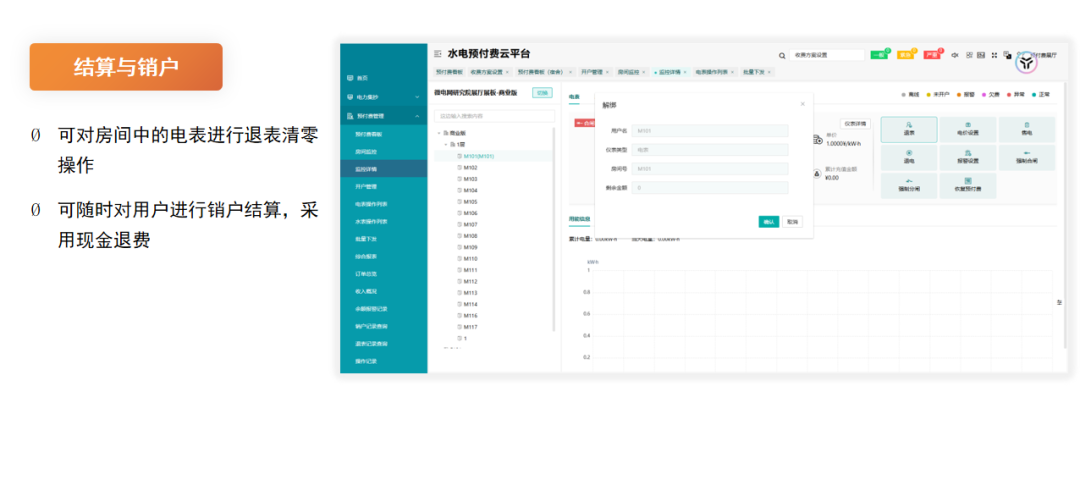Viewport: 1080px width, 480px height.
Task: Click the 取消 cancel button
Action: pos(792,222)
